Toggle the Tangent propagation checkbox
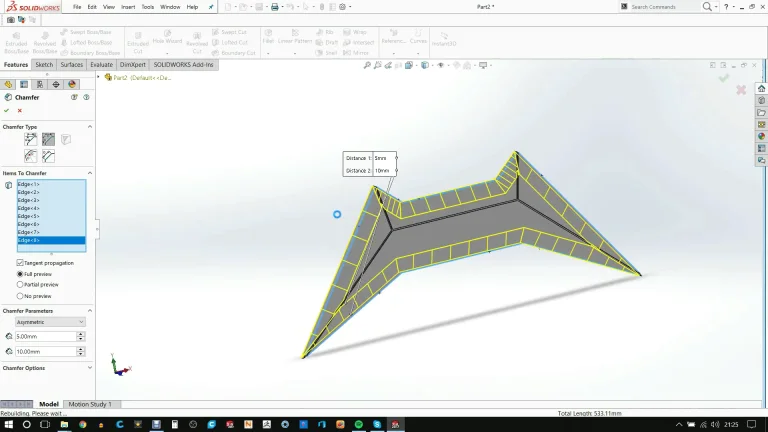Image resolution: width=768 pixels, height=432 pixels. click(x=20, y=262)
